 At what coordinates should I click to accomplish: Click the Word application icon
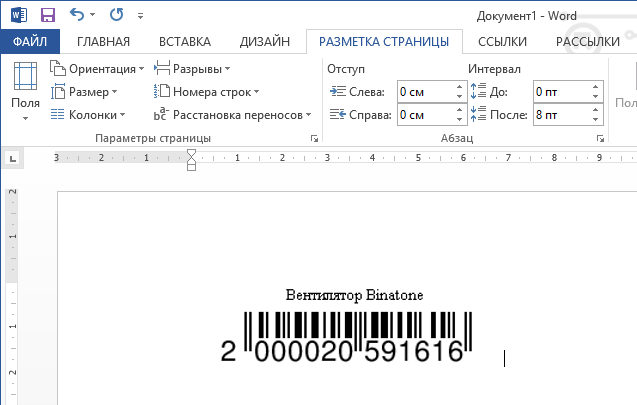point(19,15)
